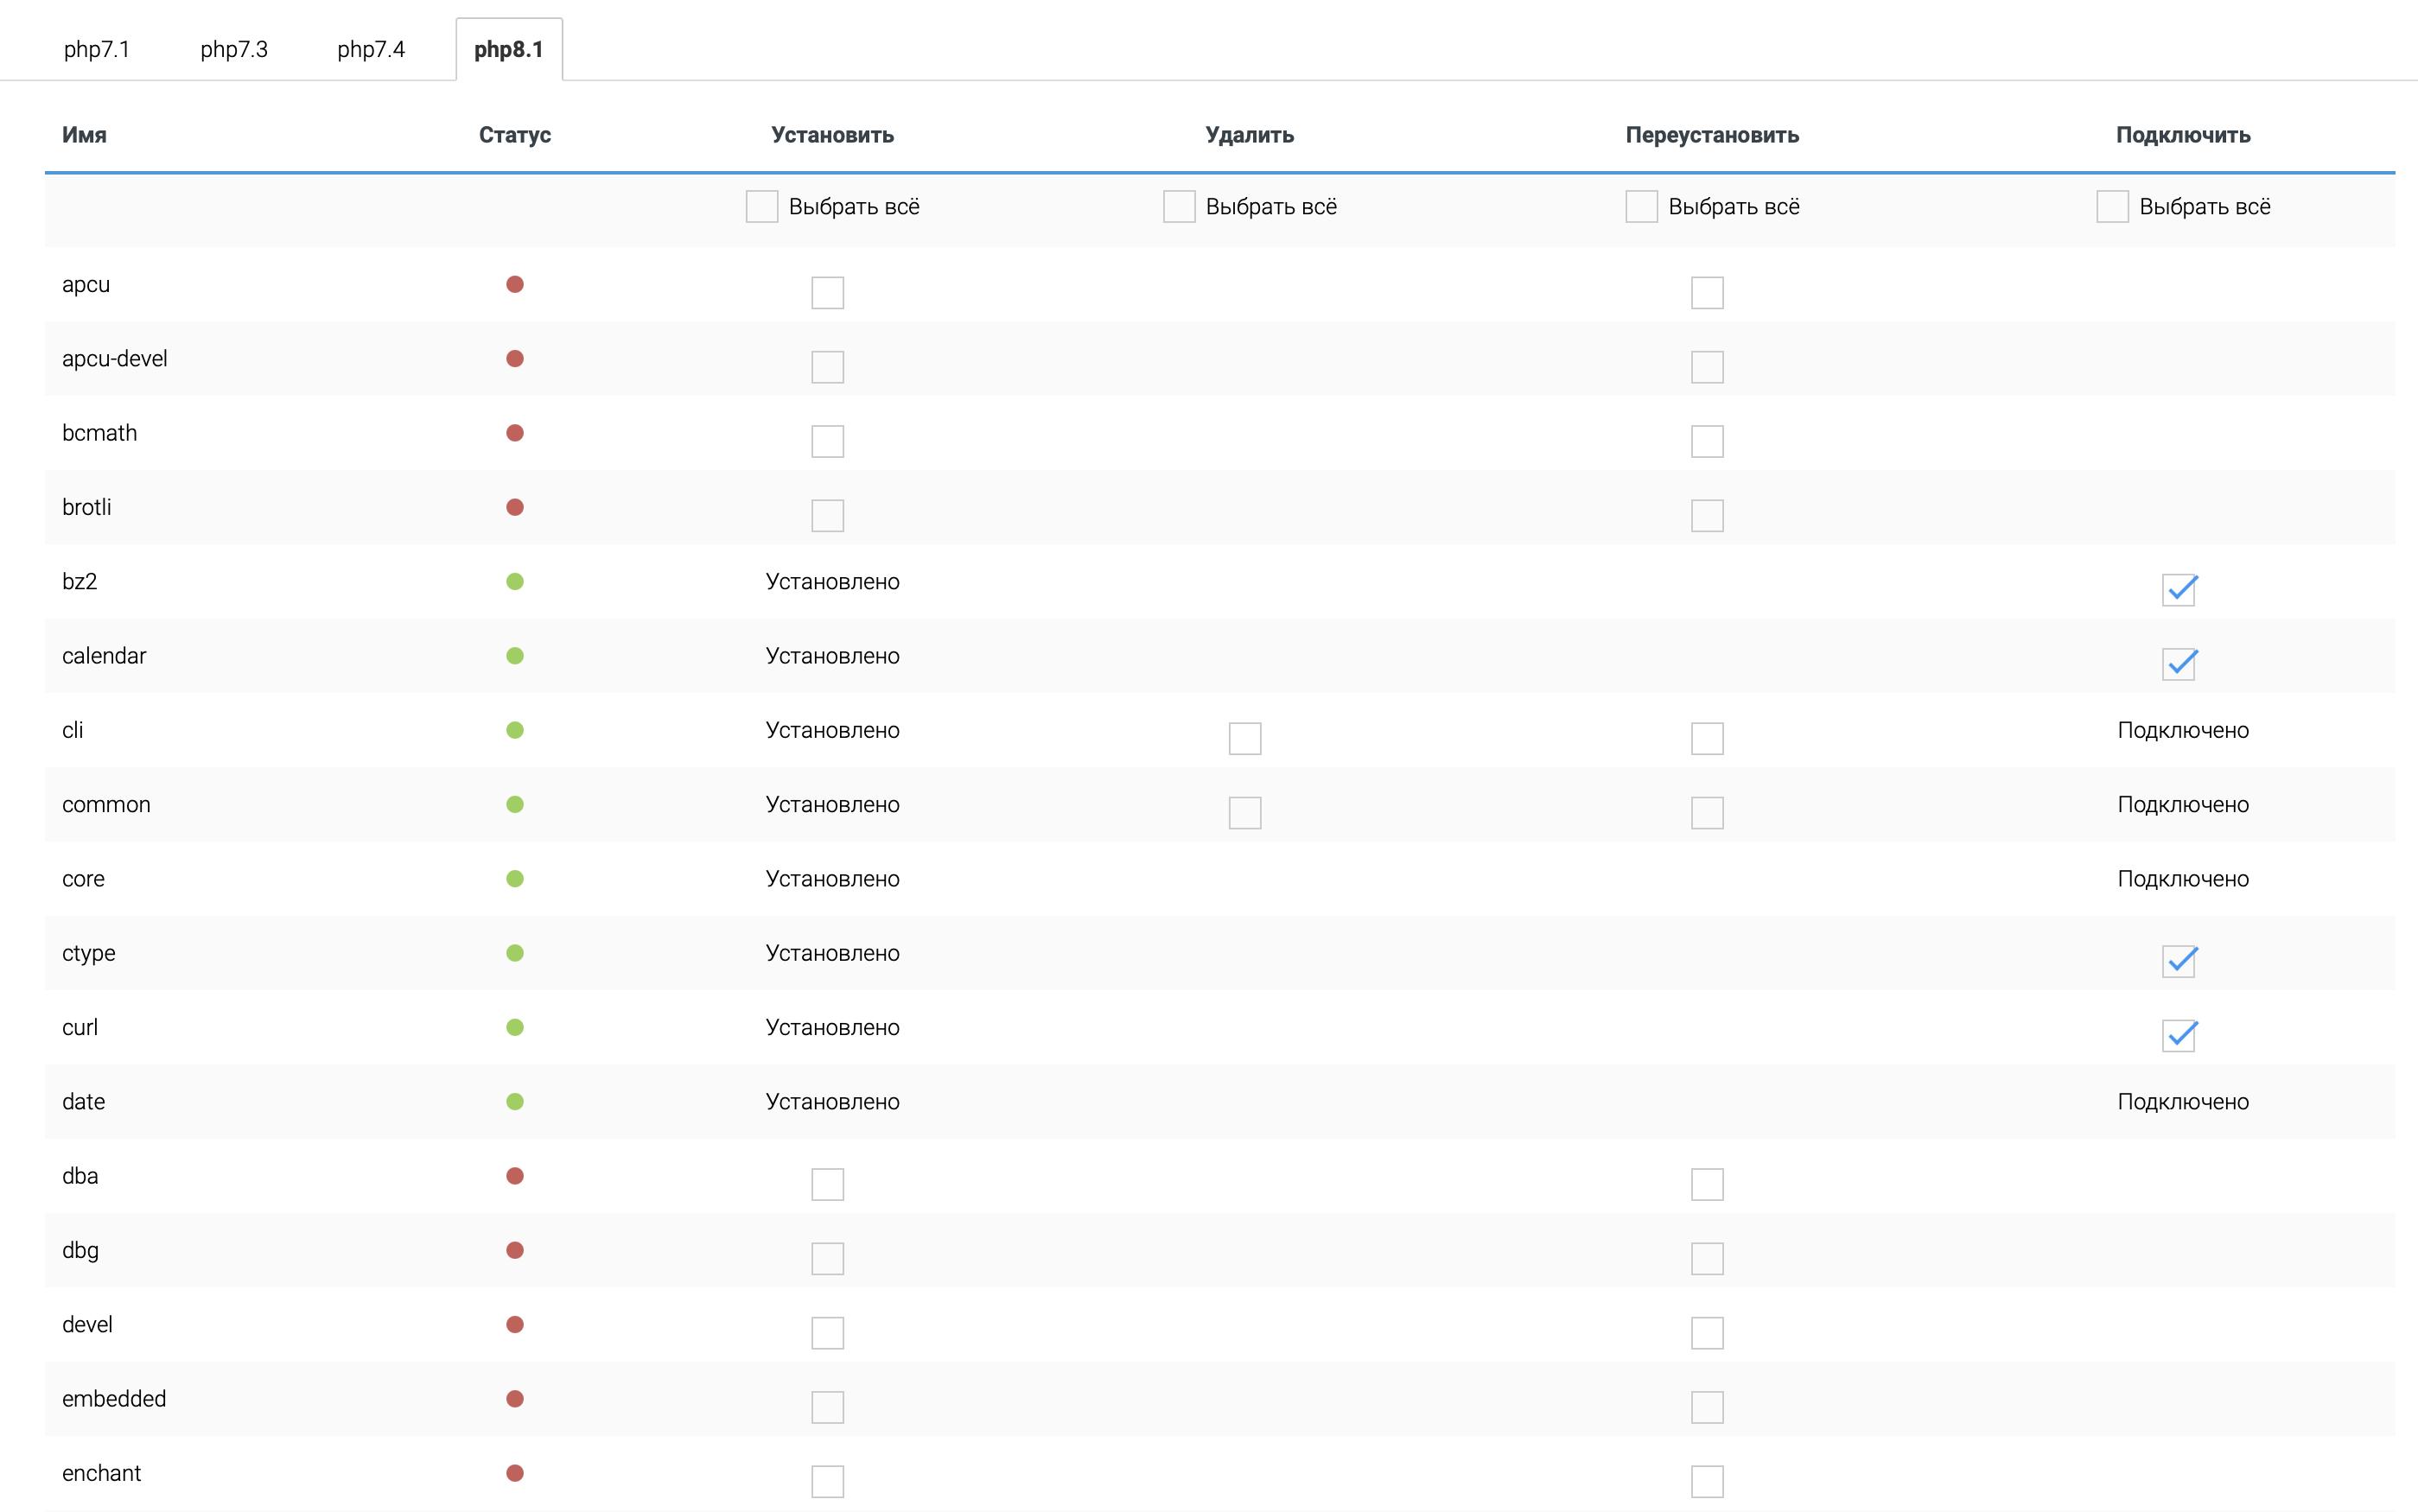Click the green status dot for calendar
2418x1512 pixels.
coord(515,656)
